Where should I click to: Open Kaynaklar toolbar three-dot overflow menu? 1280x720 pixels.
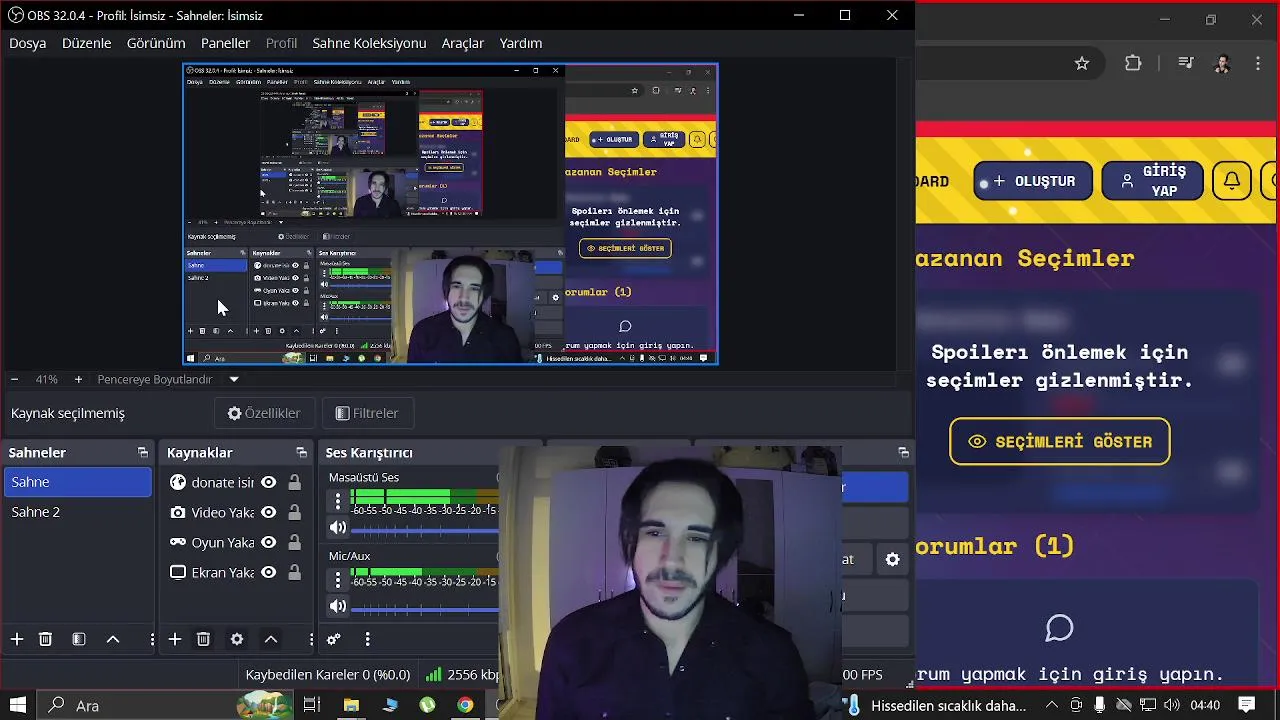311,639
